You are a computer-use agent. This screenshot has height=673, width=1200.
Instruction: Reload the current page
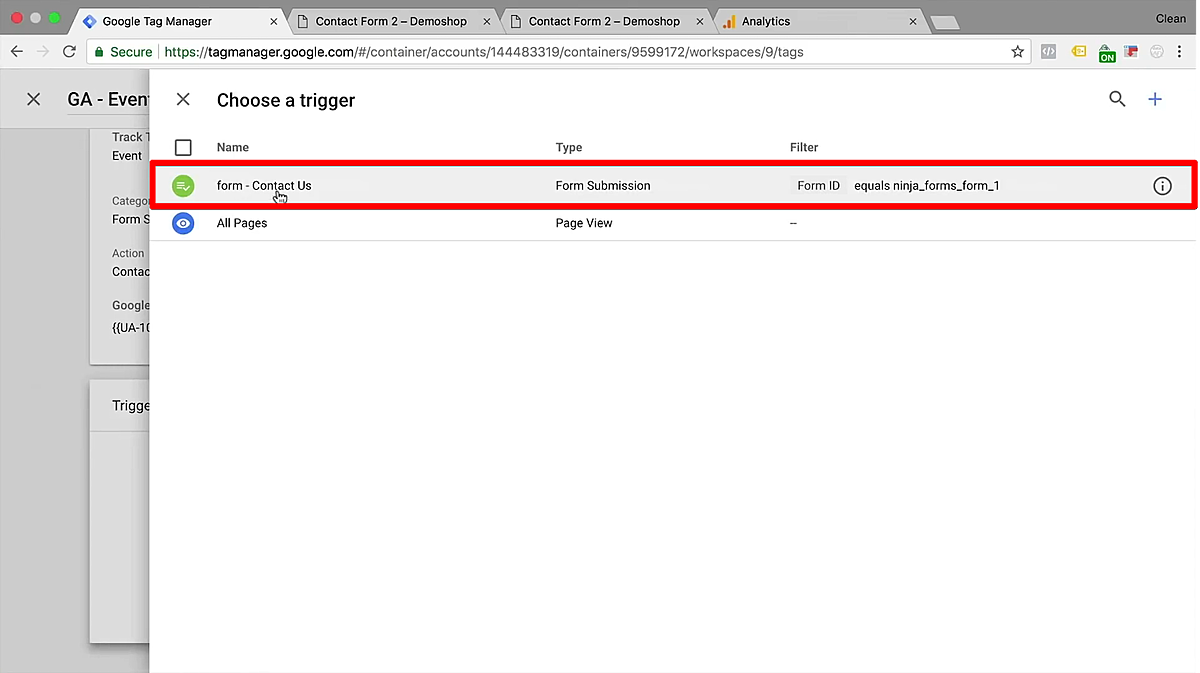[69, 52]
